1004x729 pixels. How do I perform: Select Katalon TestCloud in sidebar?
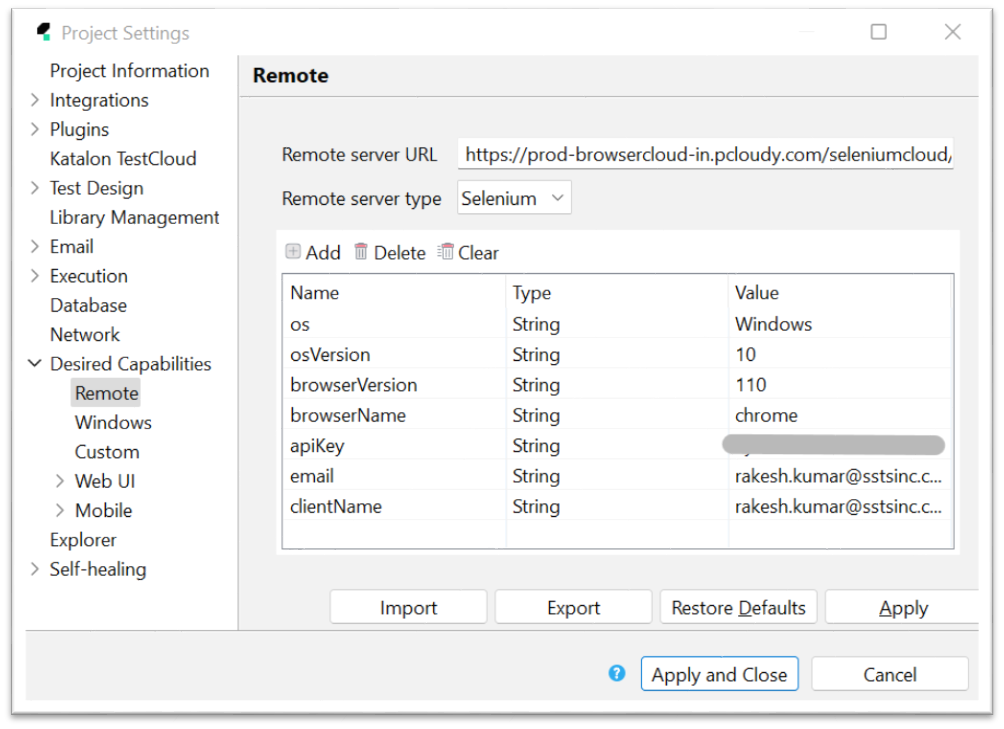click(123, 158)
